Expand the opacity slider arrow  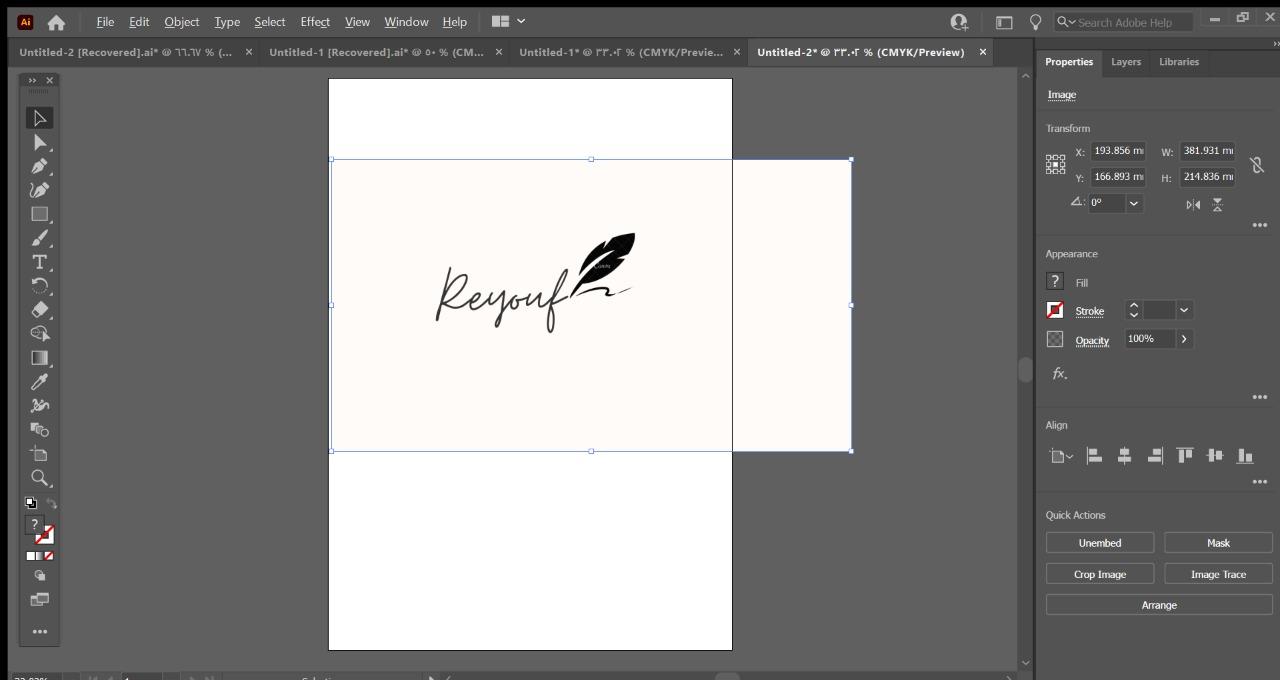click(x=1184, y=339)
